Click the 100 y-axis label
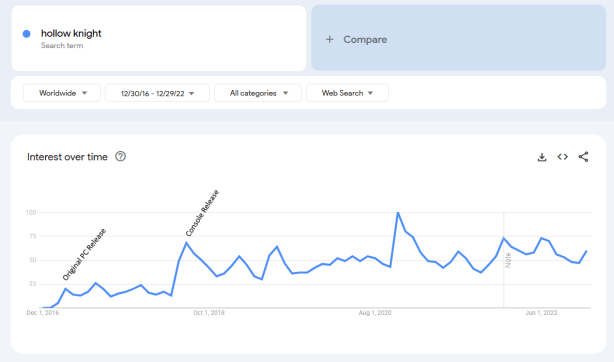 (31, 212)
